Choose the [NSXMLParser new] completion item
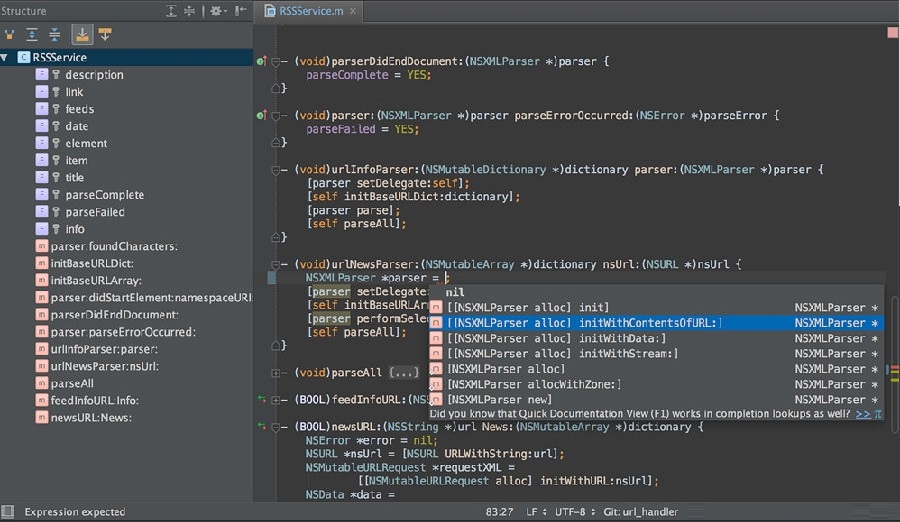Viewport: 900px width, 522px height. [656, 400]
